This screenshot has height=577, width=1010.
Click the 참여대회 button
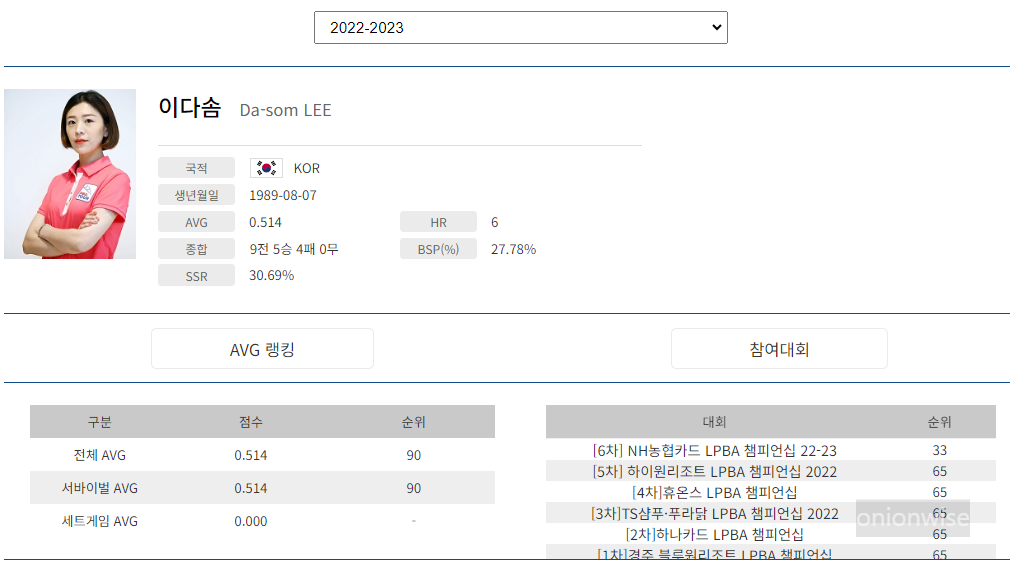pyautogui.click(x=779, y=348)
